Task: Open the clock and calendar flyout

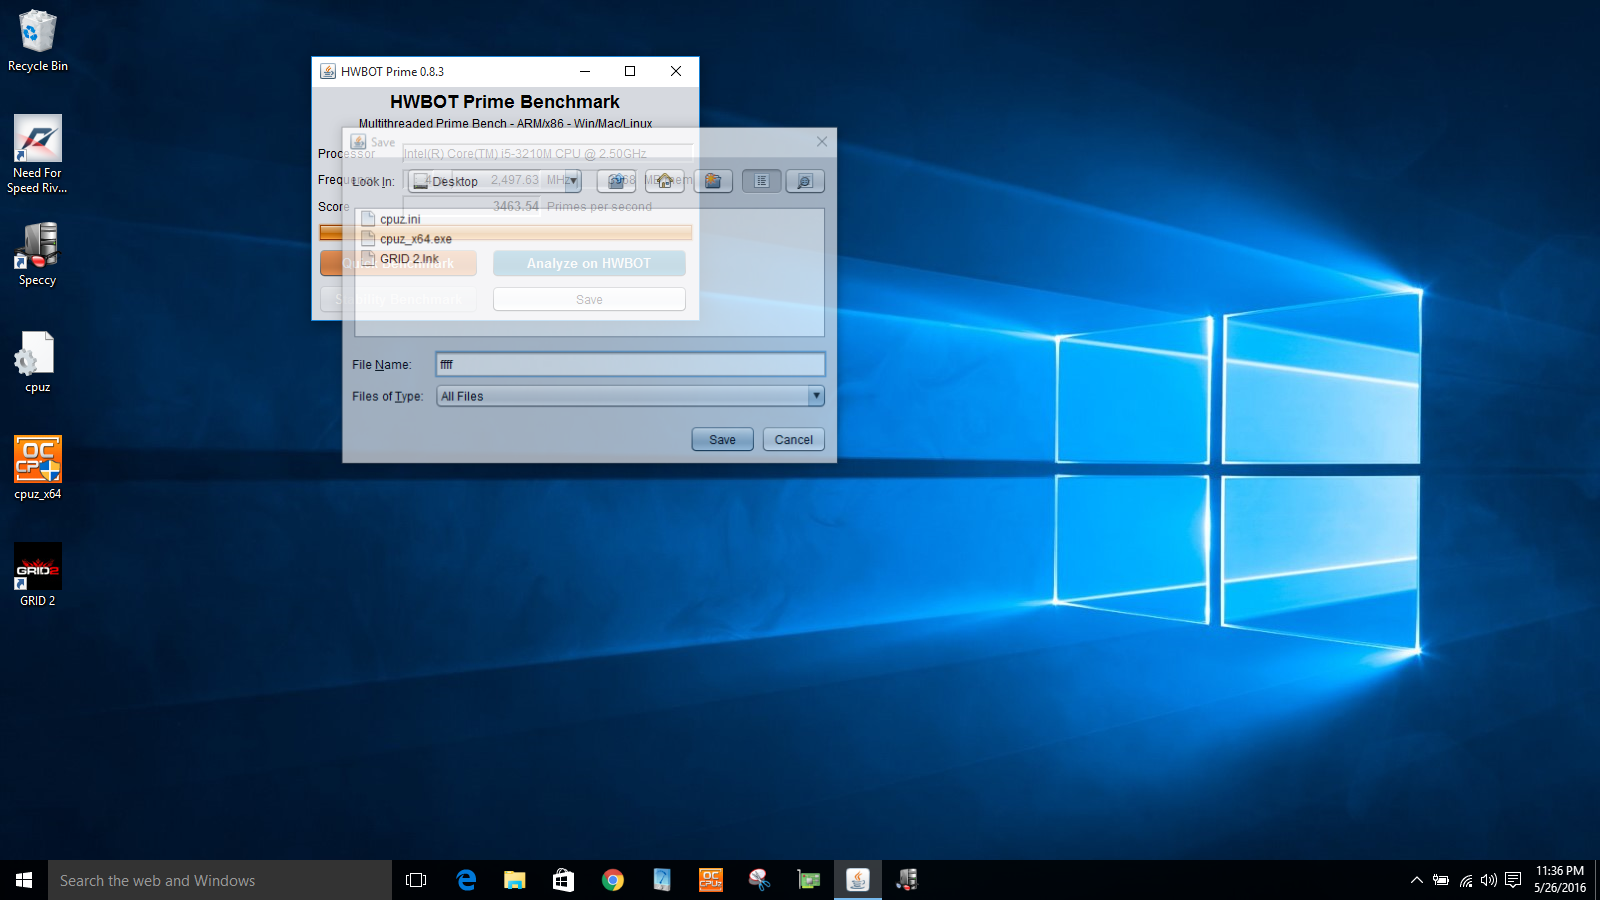Action: (x=1560, y=880)
